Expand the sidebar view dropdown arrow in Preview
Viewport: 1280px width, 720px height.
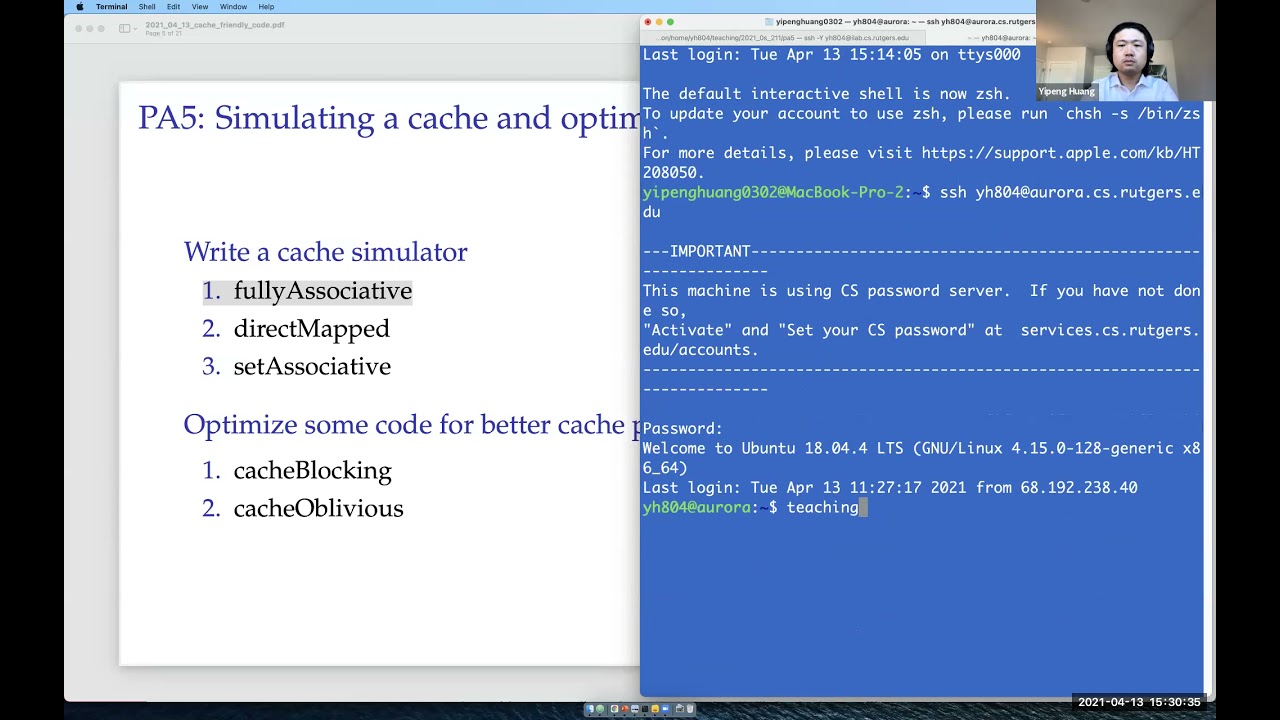pos(134,28)
